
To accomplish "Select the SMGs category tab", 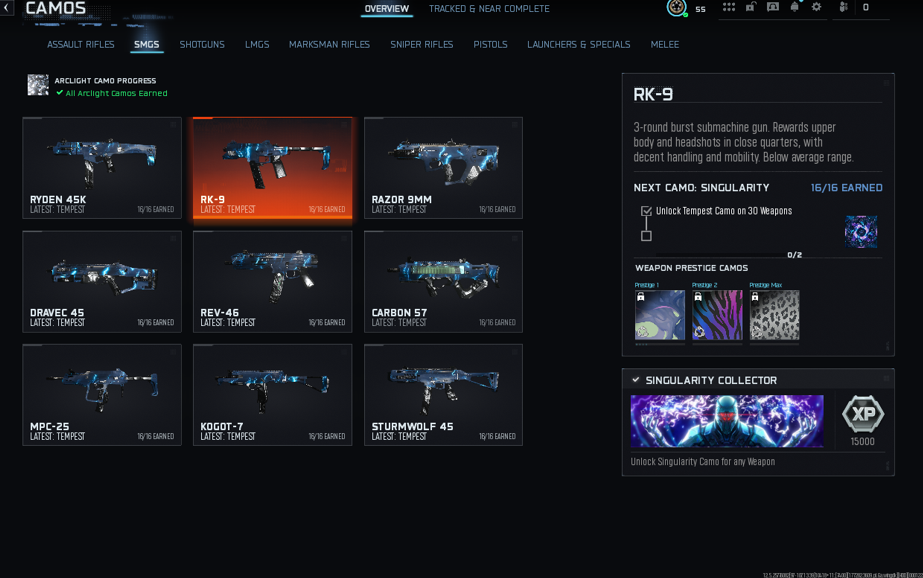I will [x=147, y=45].
